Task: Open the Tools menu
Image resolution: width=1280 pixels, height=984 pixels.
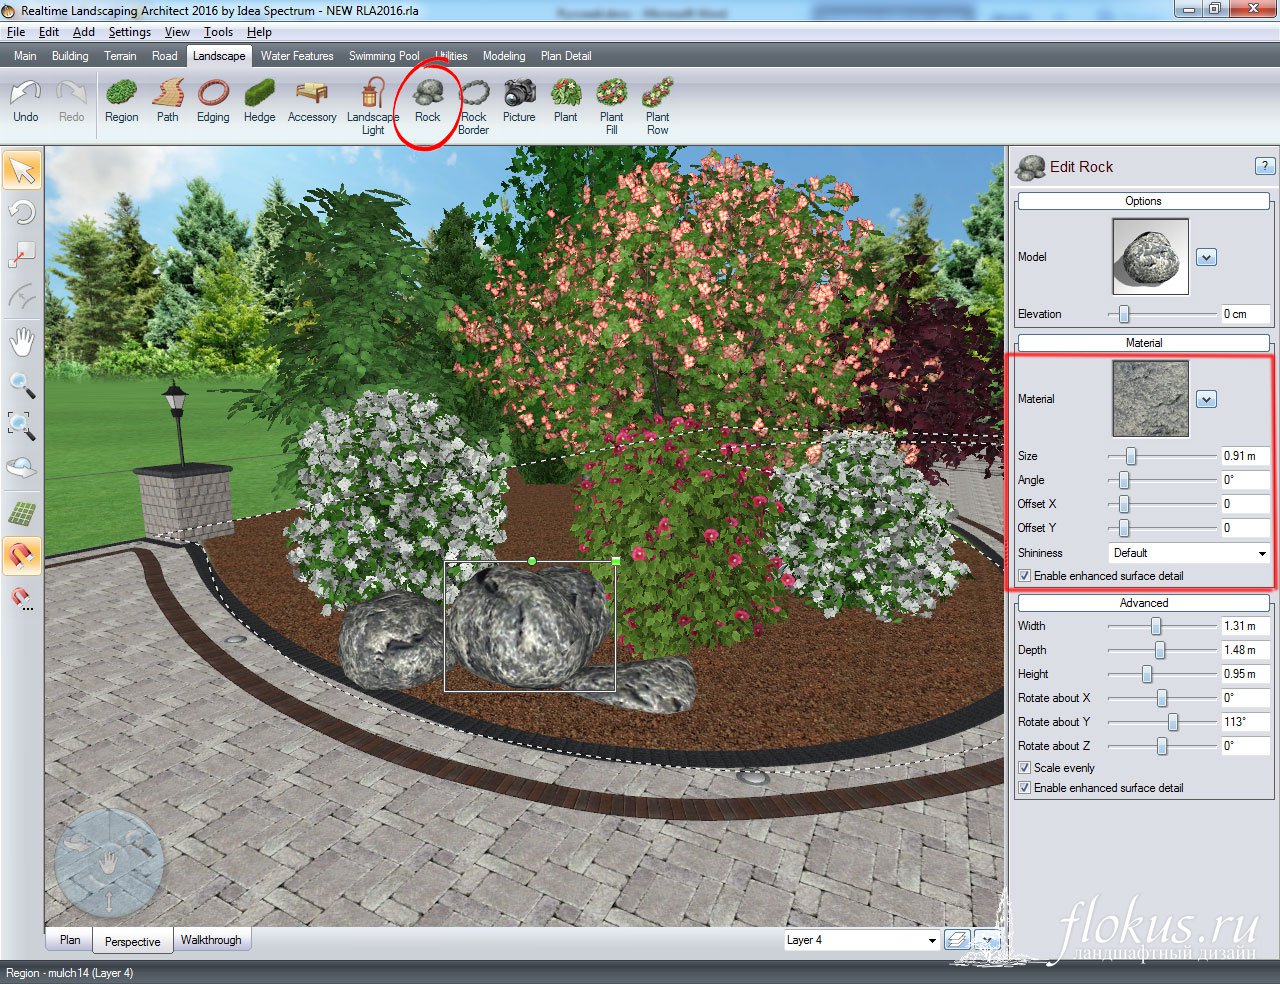Action: (x=218, y=32)
